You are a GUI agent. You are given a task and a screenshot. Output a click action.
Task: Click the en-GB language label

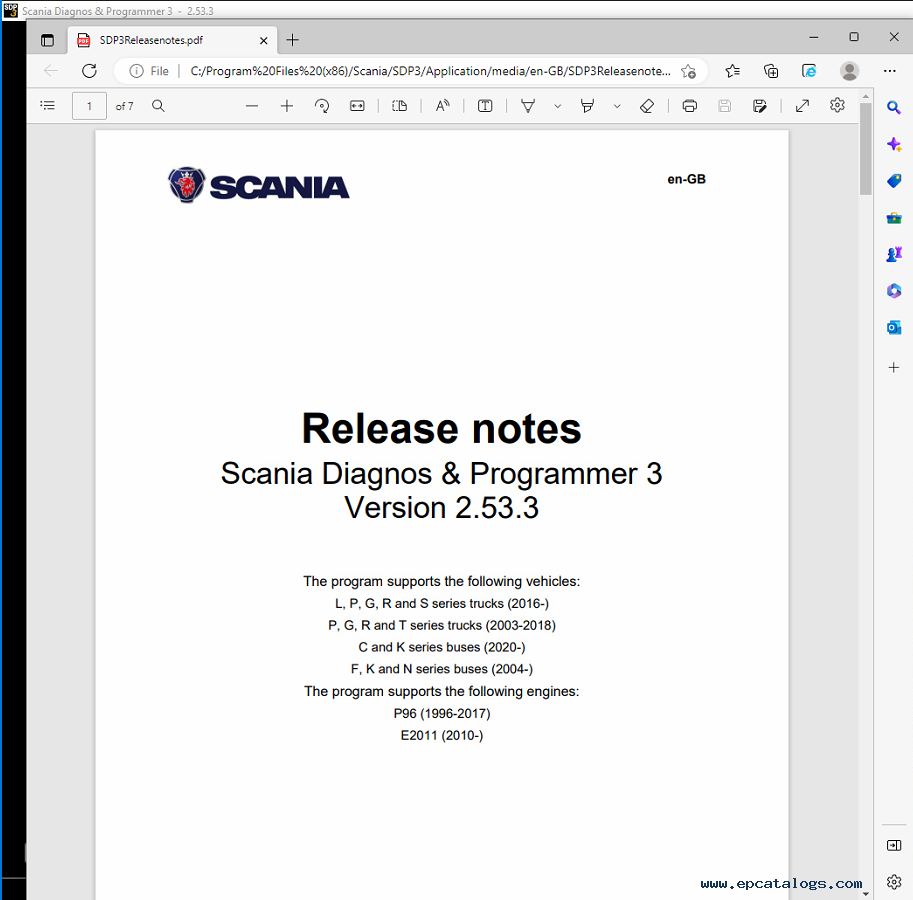686,179
